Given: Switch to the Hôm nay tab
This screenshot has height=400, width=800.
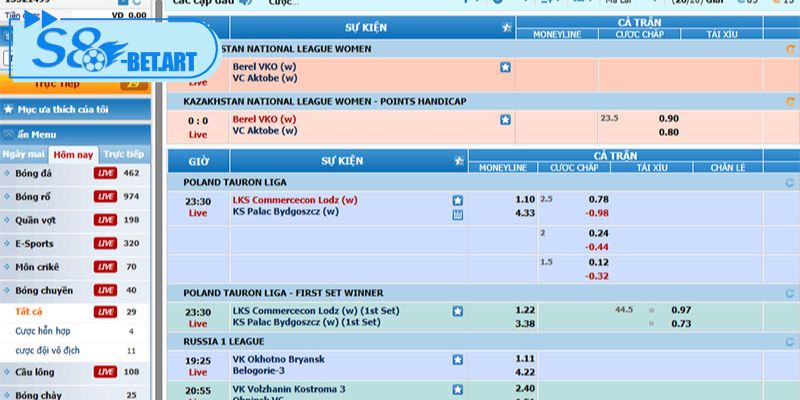Looking at the screenshot, I should tap(73, 155).
